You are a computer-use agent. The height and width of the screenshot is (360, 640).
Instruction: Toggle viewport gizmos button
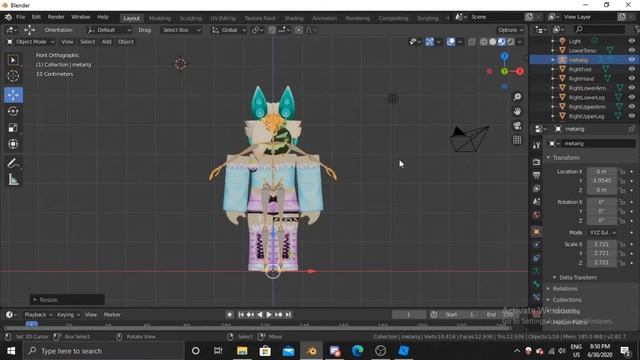tap(429, 42)
